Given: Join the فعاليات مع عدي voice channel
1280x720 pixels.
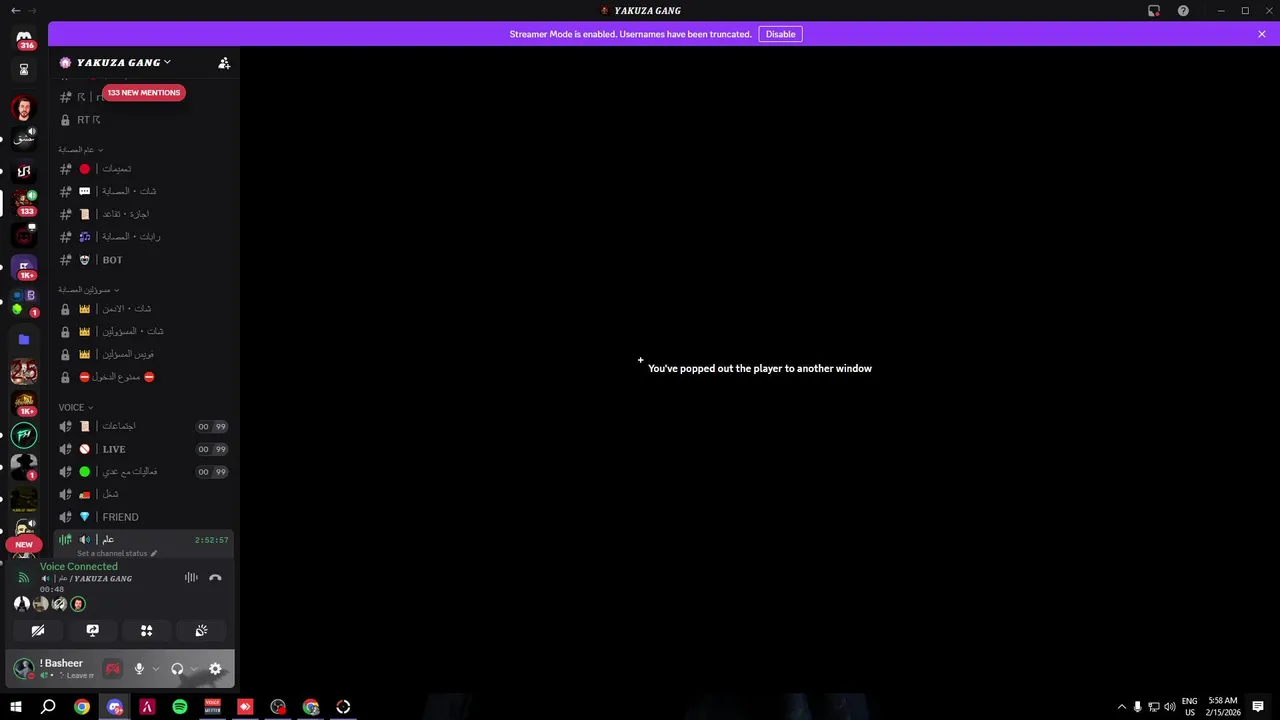Looking at the screenshot, I should [144, 472].
